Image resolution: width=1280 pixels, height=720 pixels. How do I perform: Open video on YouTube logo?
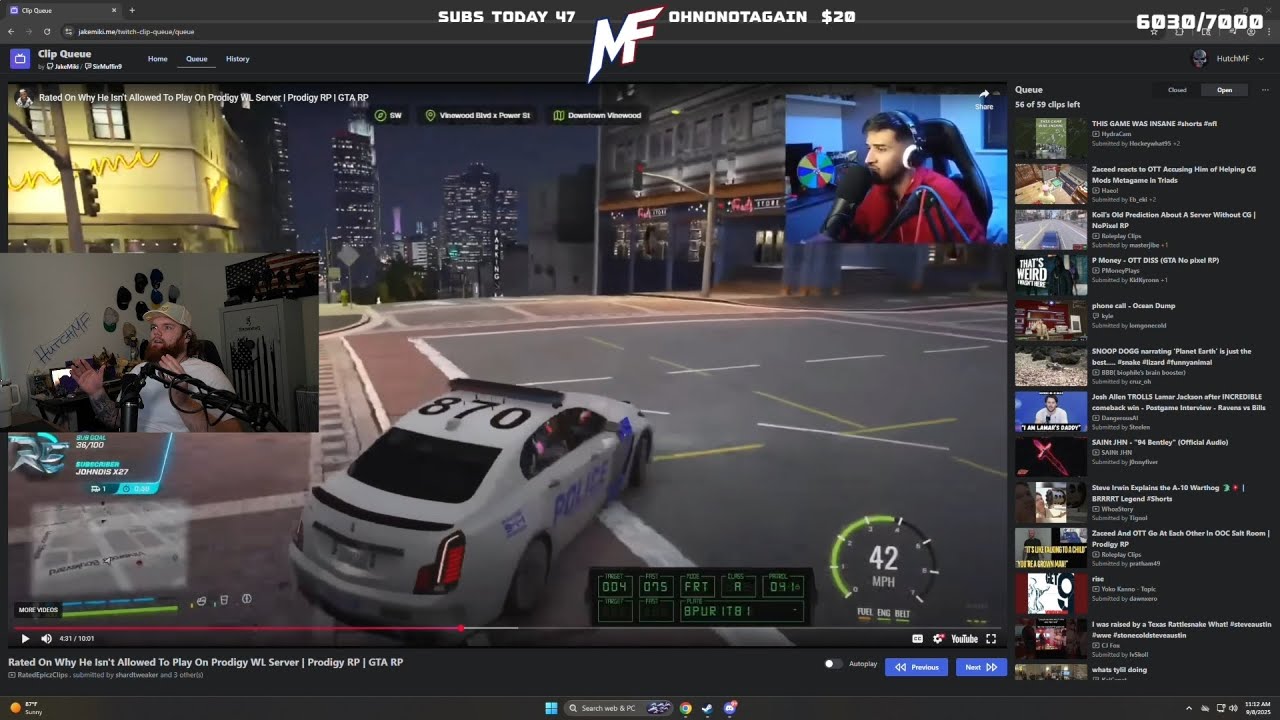tap(964, 638)
